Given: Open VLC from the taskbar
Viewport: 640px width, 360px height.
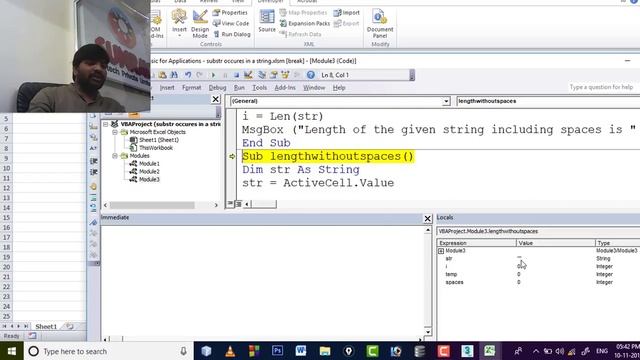Looking at the screenshot, I should [x=230, y=351].
